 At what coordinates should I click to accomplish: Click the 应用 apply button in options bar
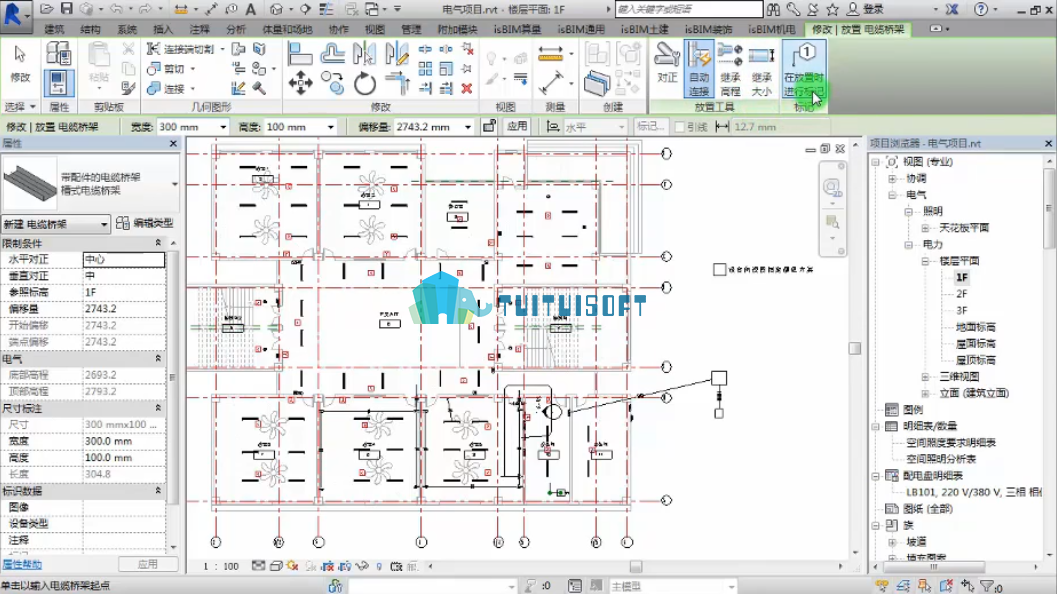517,126
